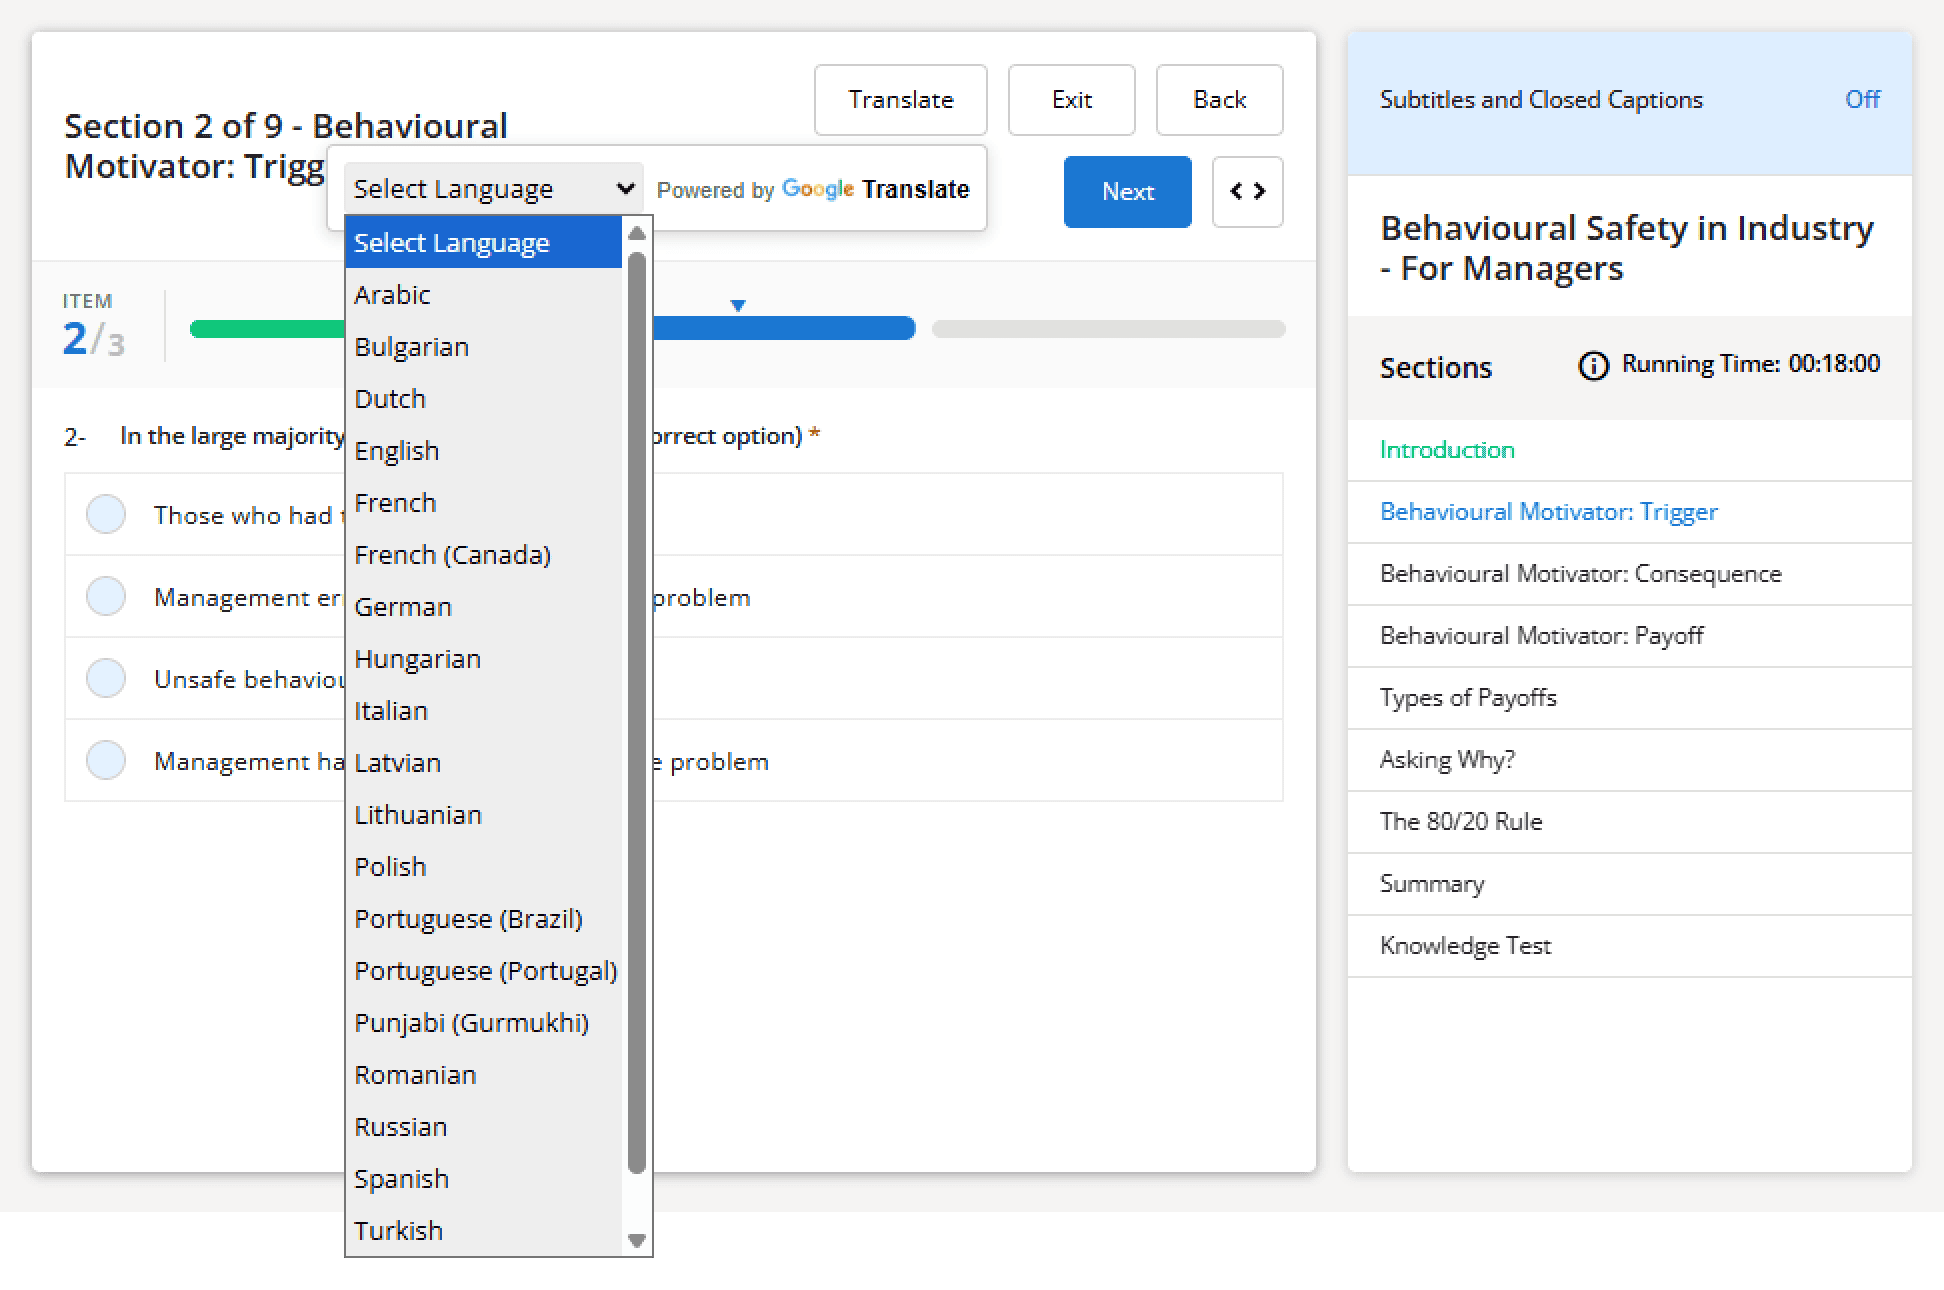Select the last 'Management ha…' answer radio
This screenshot has width=1944, height=1290.
106,760
